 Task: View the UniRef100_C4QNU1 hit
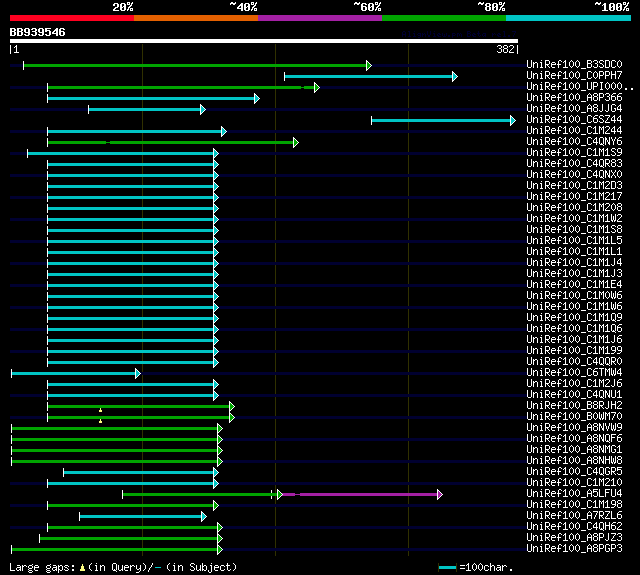click(x=574, y=395)
